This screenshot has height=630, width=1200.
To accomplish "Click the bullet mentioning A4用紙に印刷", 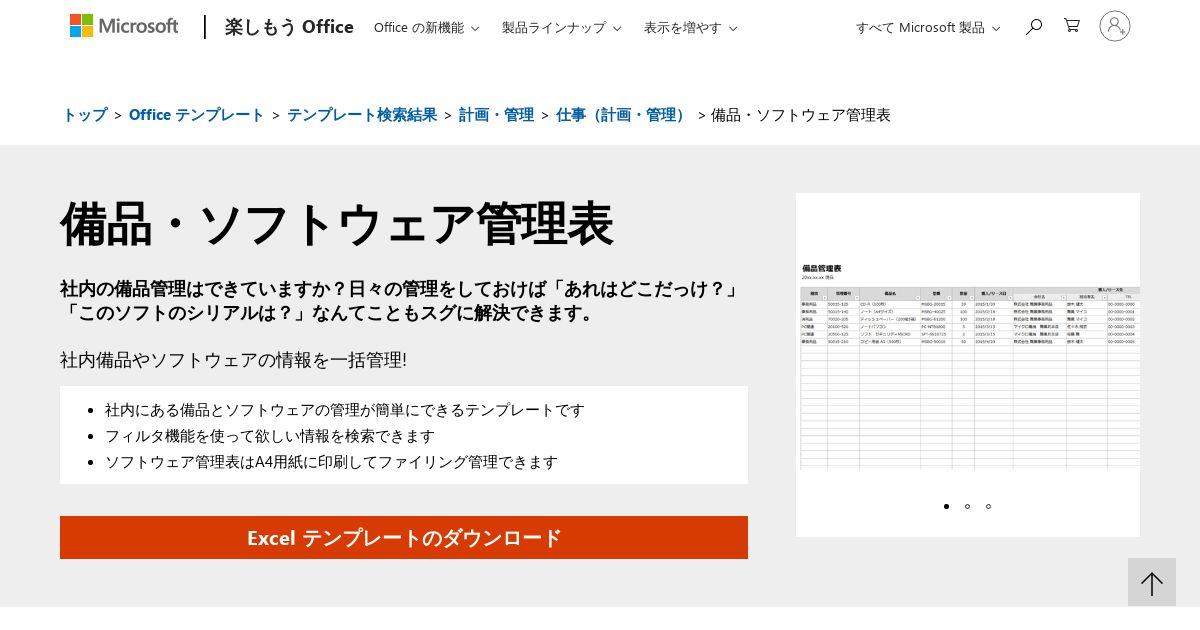I will click(x=331, y=461).
